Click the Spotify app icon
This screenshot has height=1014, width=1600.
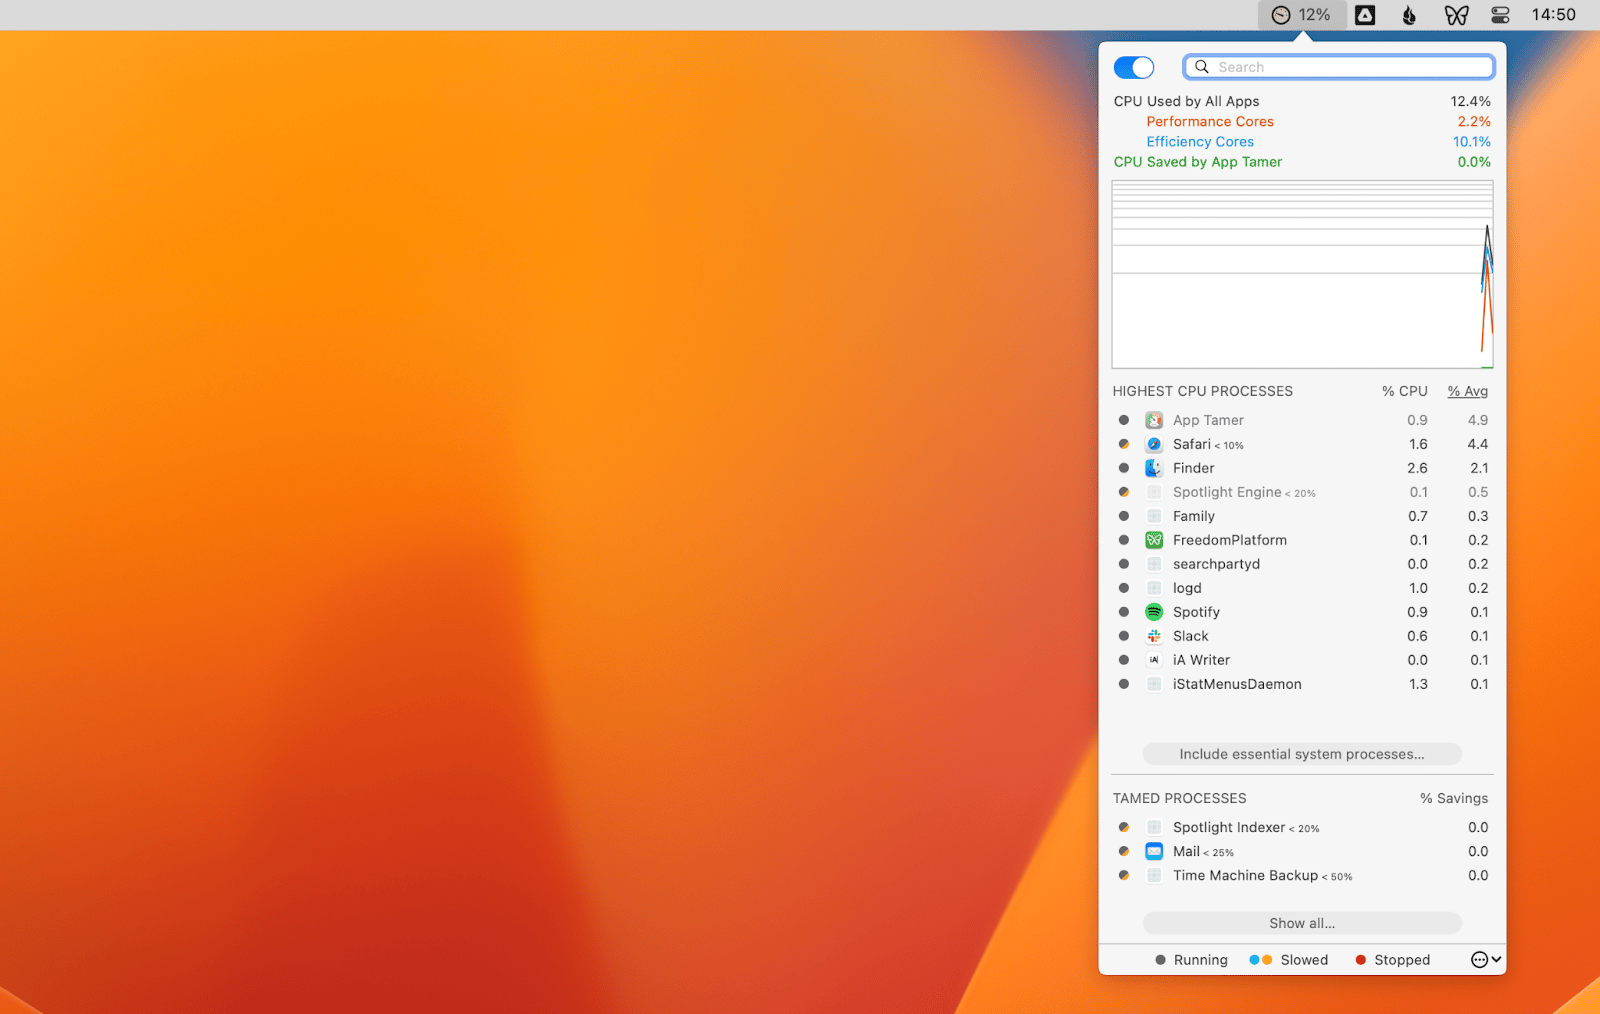coord(1154,612)
